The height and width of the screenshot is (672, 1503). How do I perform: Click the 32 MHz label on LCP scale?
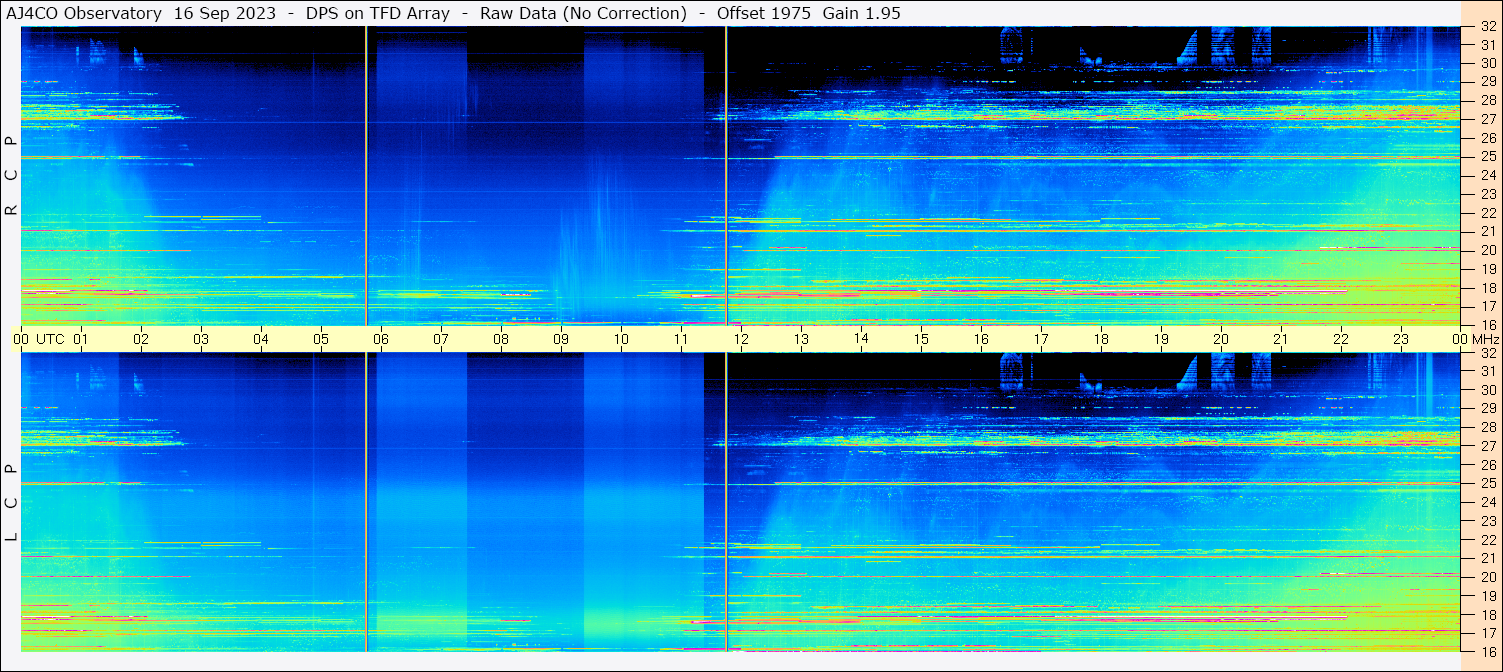[x=1487, y=353]
